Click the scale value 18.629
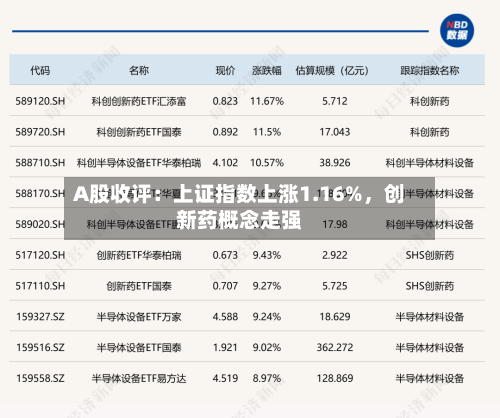Viewport: 500px width, 418px height. click(335, 316)
